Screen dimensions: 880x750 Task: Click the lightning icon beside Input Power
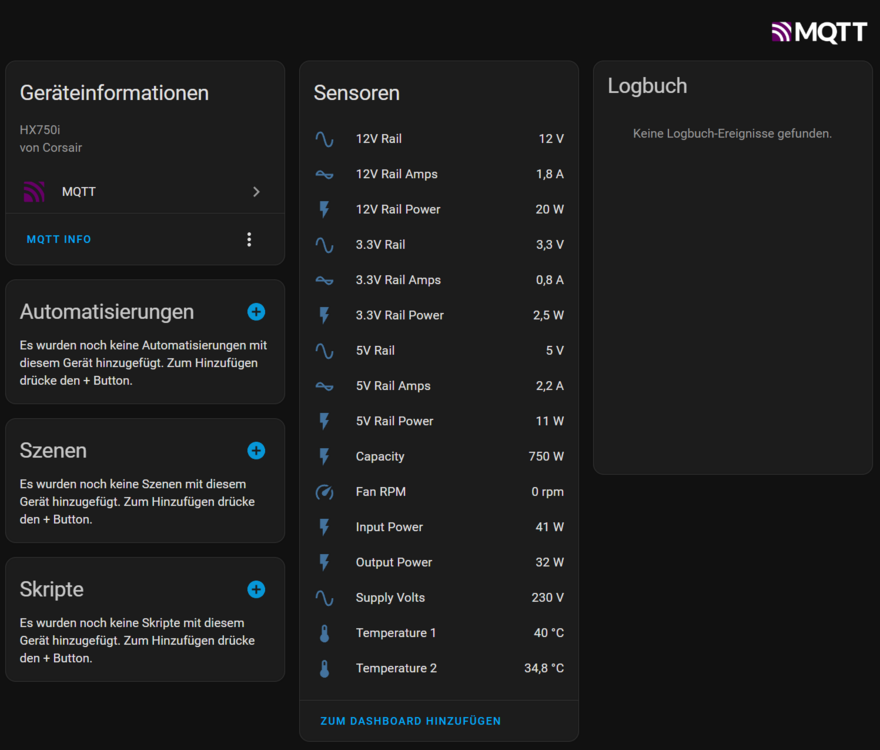click(324, 527)
